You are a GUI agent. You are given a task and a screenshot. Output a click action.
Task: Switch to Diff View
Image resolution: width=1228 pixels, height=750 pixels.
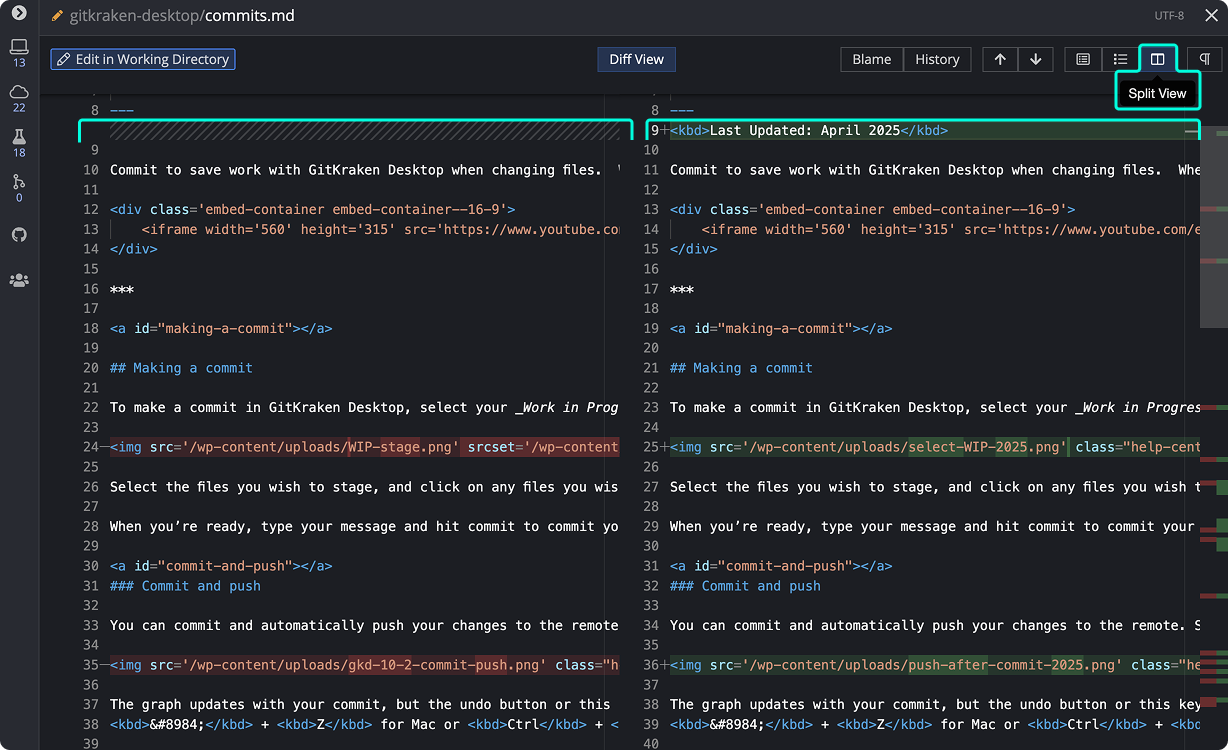pos(636,59)
